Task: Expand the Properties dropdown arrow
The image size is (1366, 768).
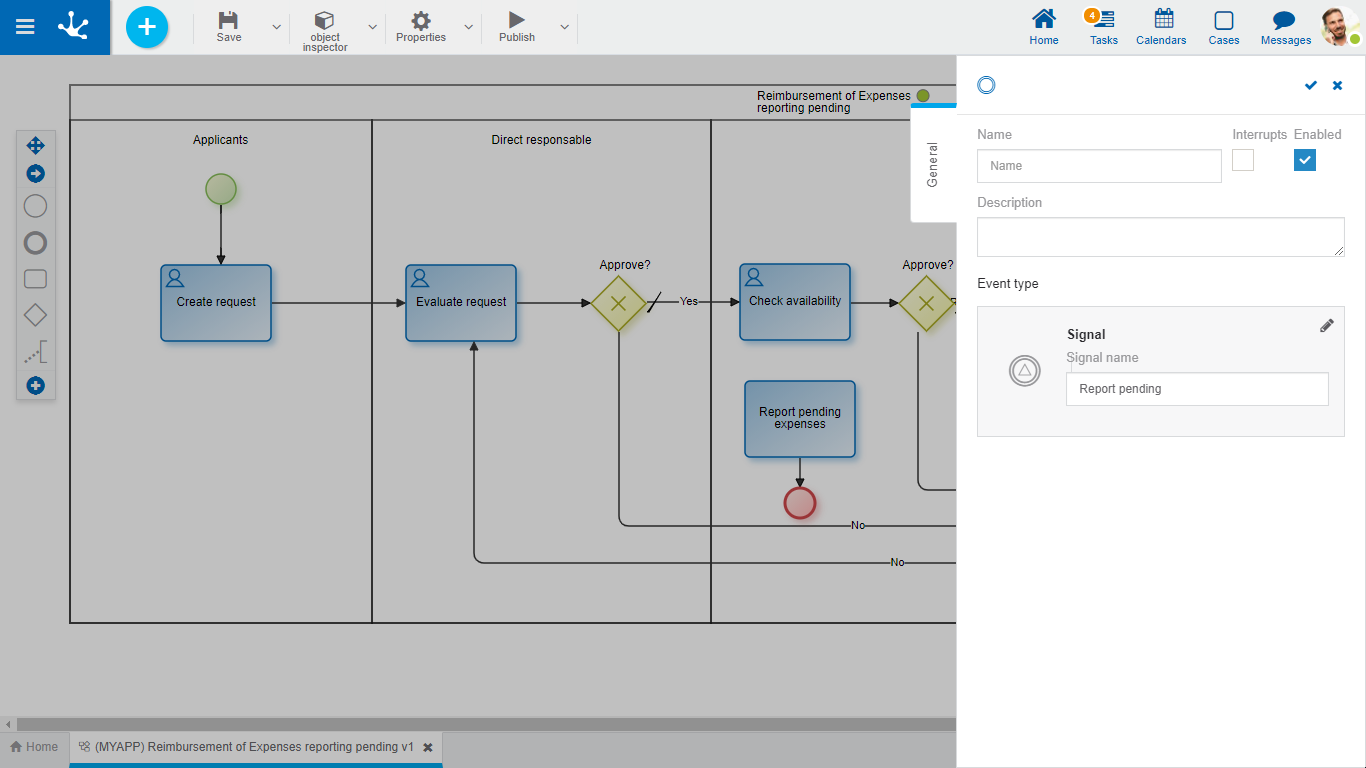Action: (x=468, y=27)
